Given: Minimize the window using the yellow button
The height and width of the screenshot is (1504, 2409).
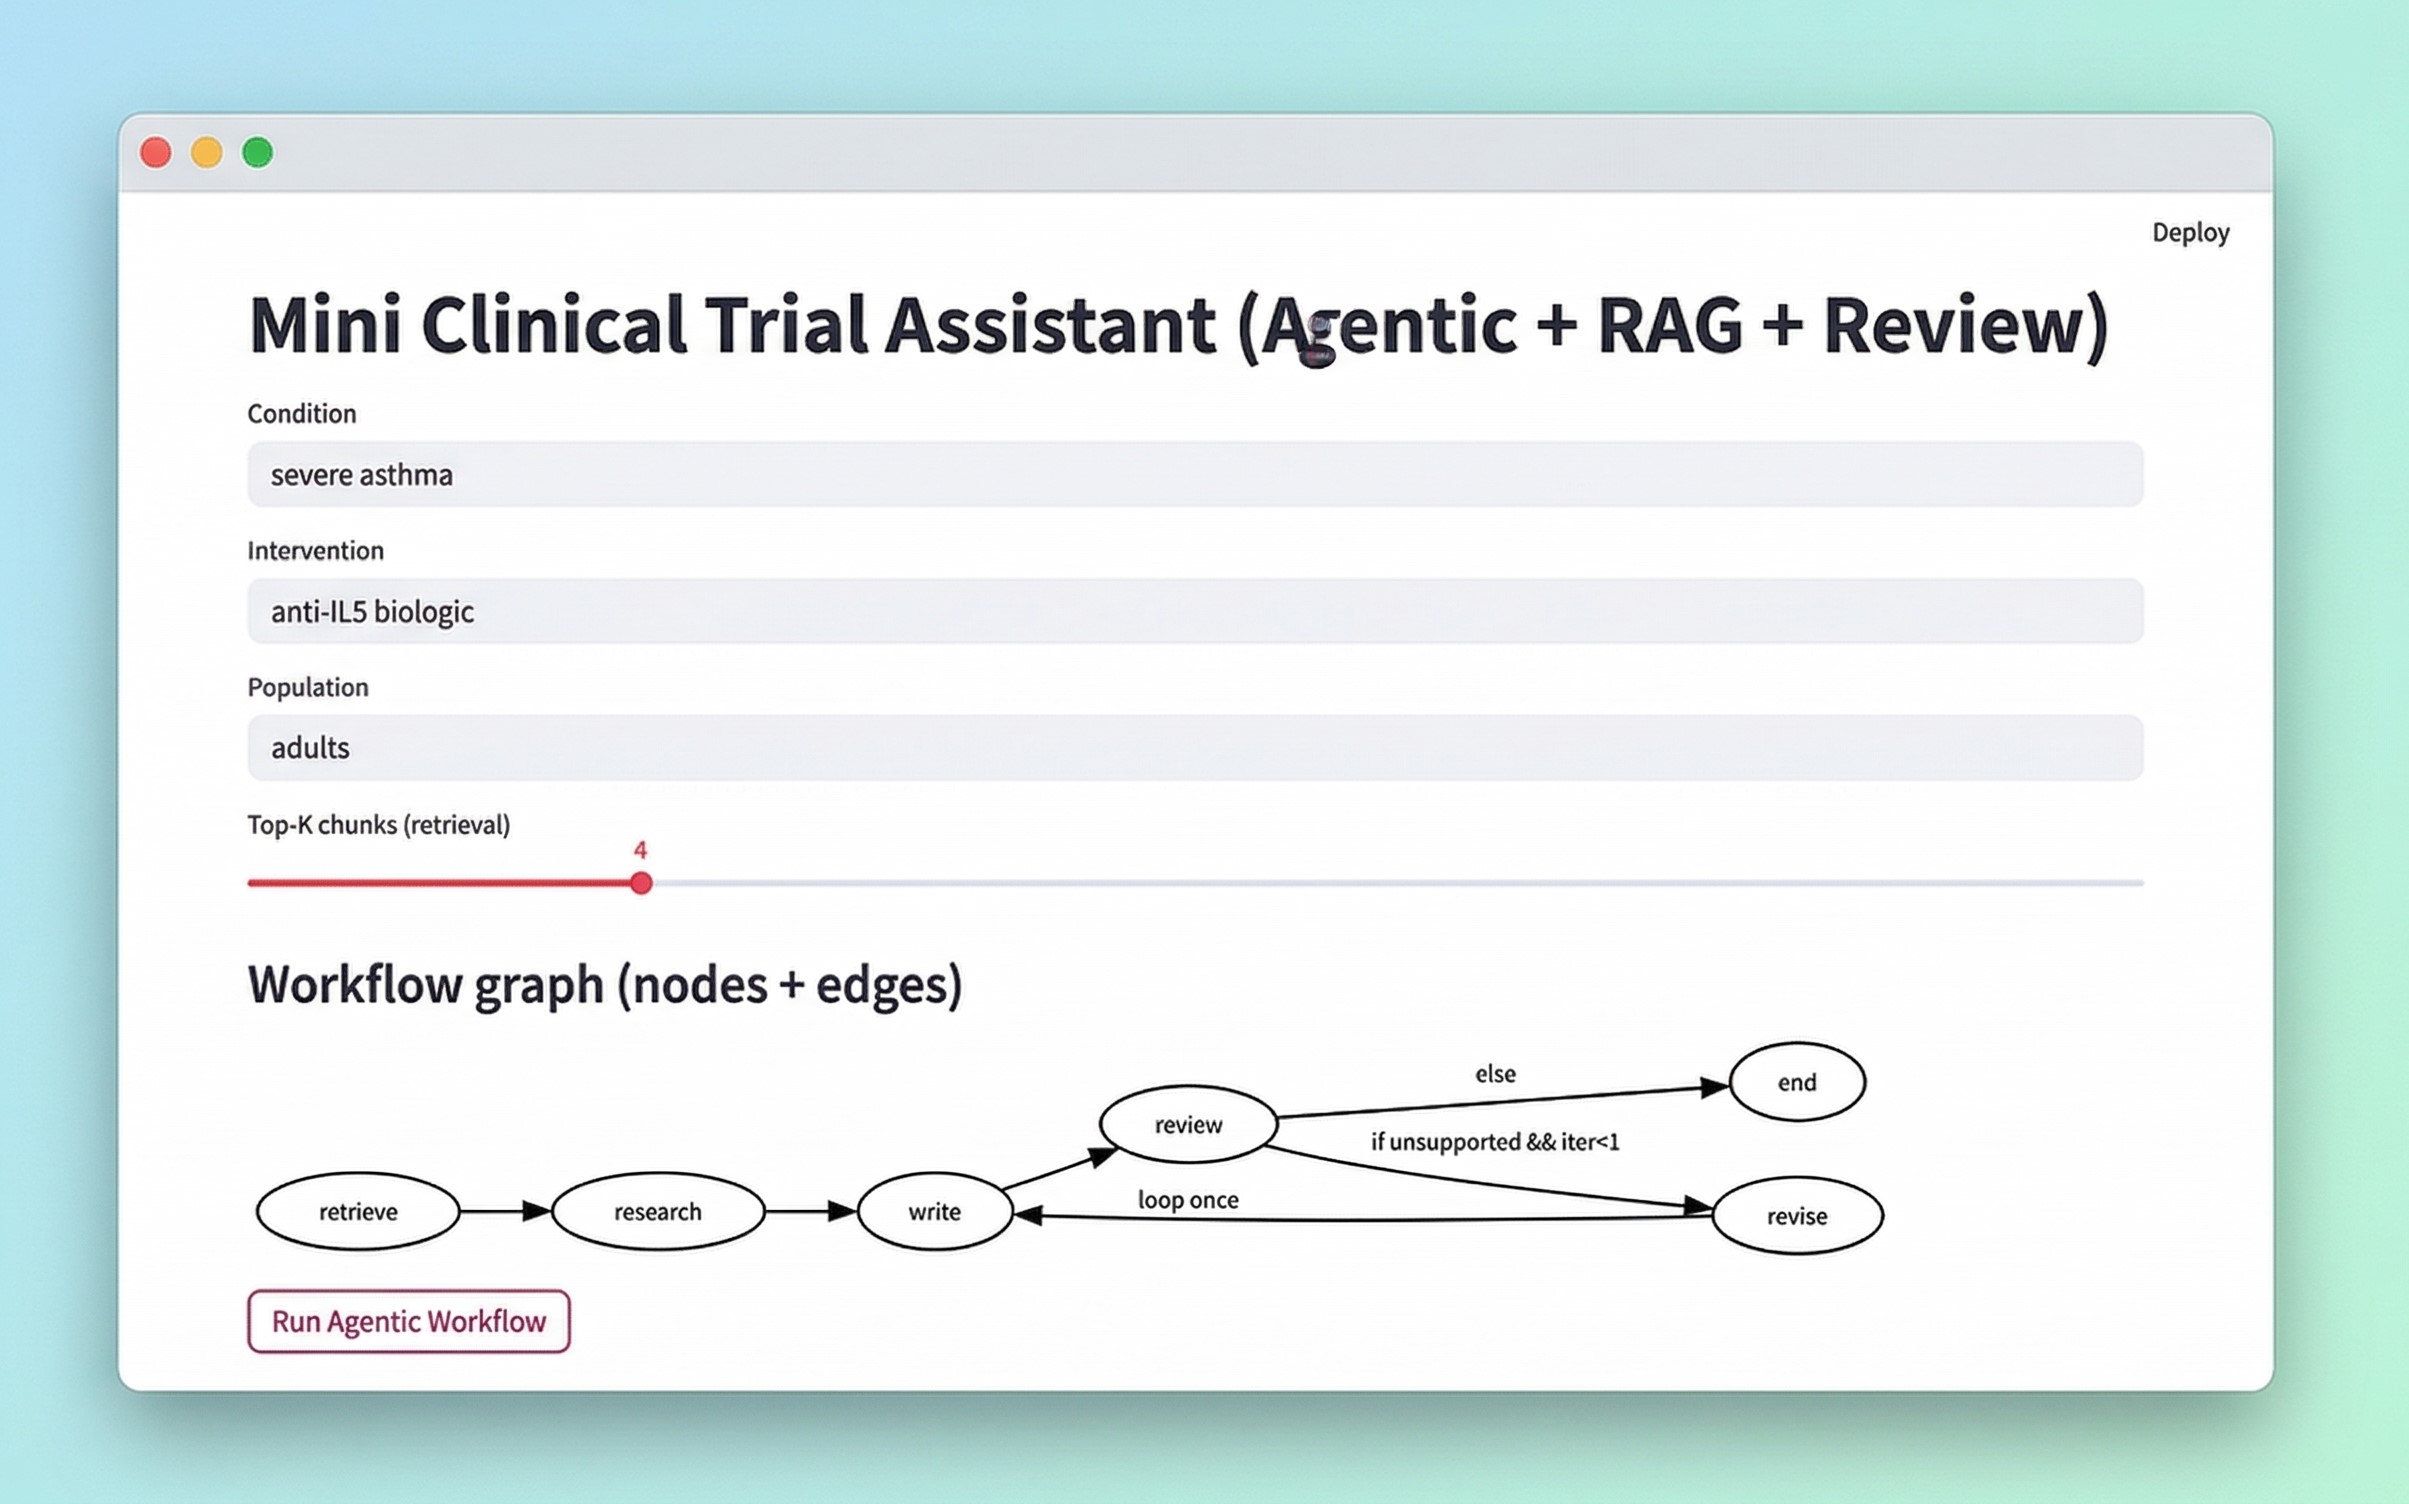Looking at the screenshot, I should click(x=207, y=153).
